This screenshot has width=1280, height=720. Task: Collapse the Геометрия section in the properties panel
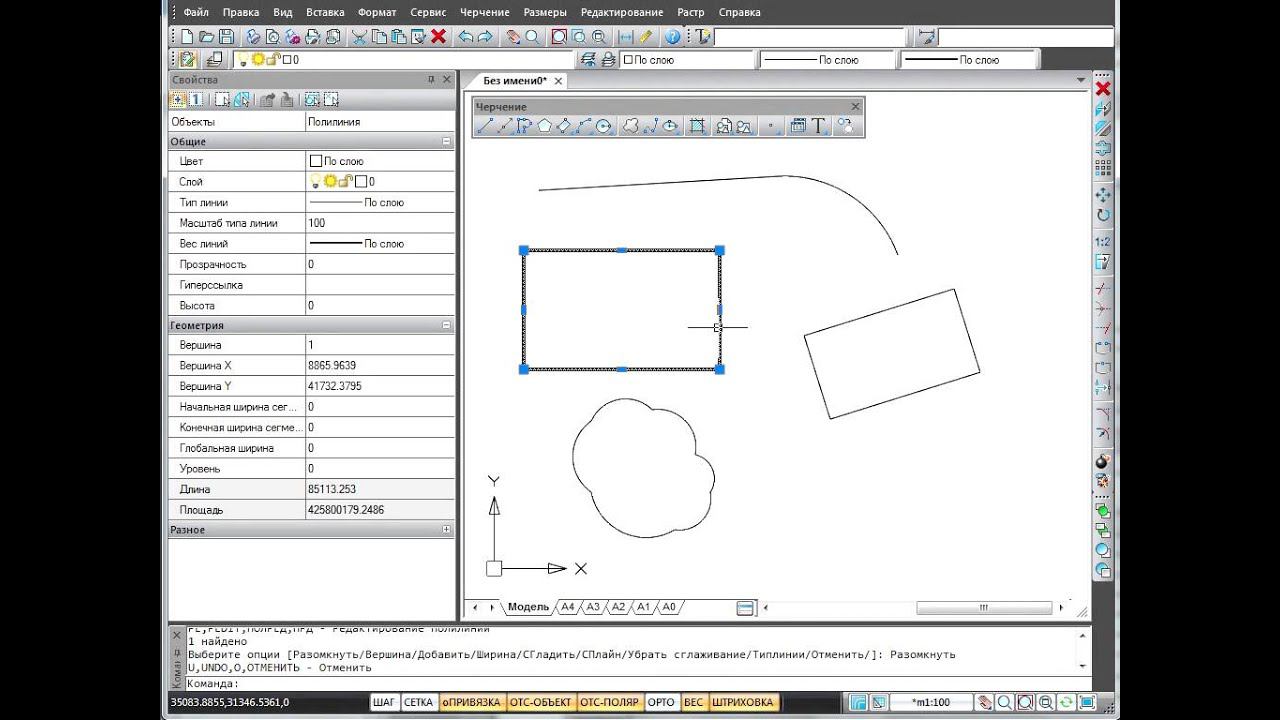pos(446,325)
